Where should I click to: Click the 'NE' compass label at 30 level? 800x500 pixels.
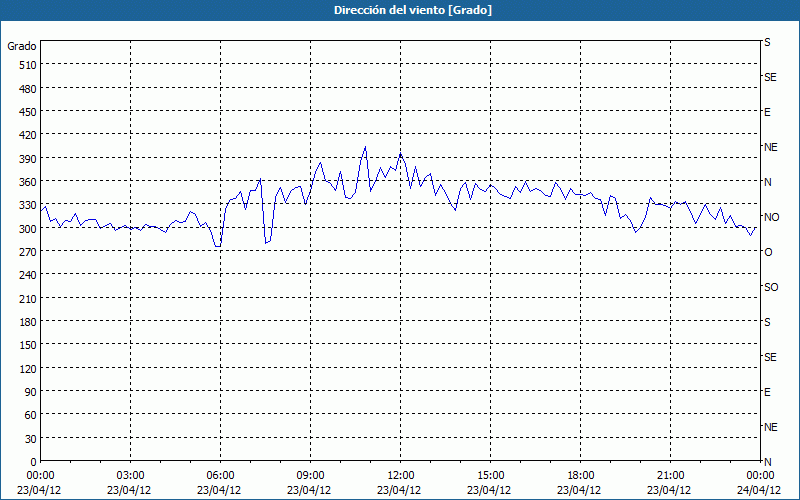tap(771, 427)
